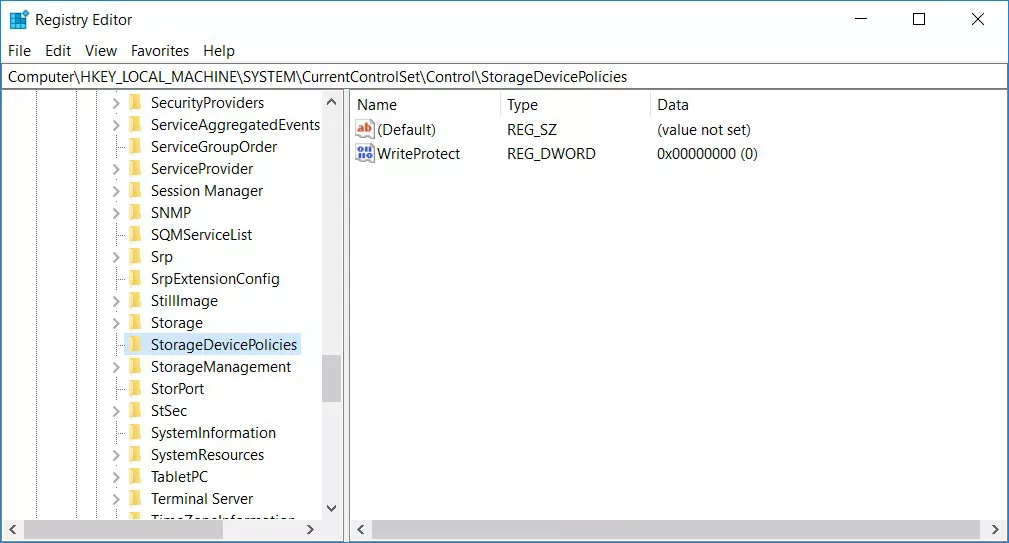This screenshot has height=543, width=1009.
Task: Select the Terminal Server folder icon
Action: (135, 499)
